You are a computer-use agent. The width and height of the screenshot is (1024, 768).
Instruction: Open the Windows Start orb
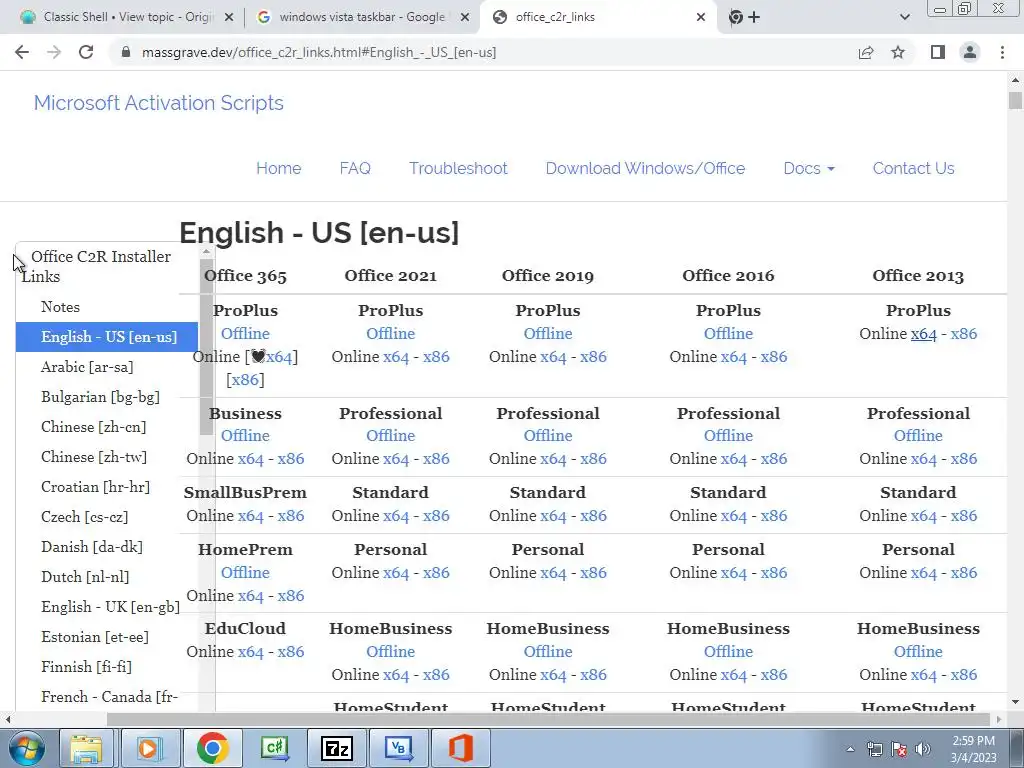[27, 748]
